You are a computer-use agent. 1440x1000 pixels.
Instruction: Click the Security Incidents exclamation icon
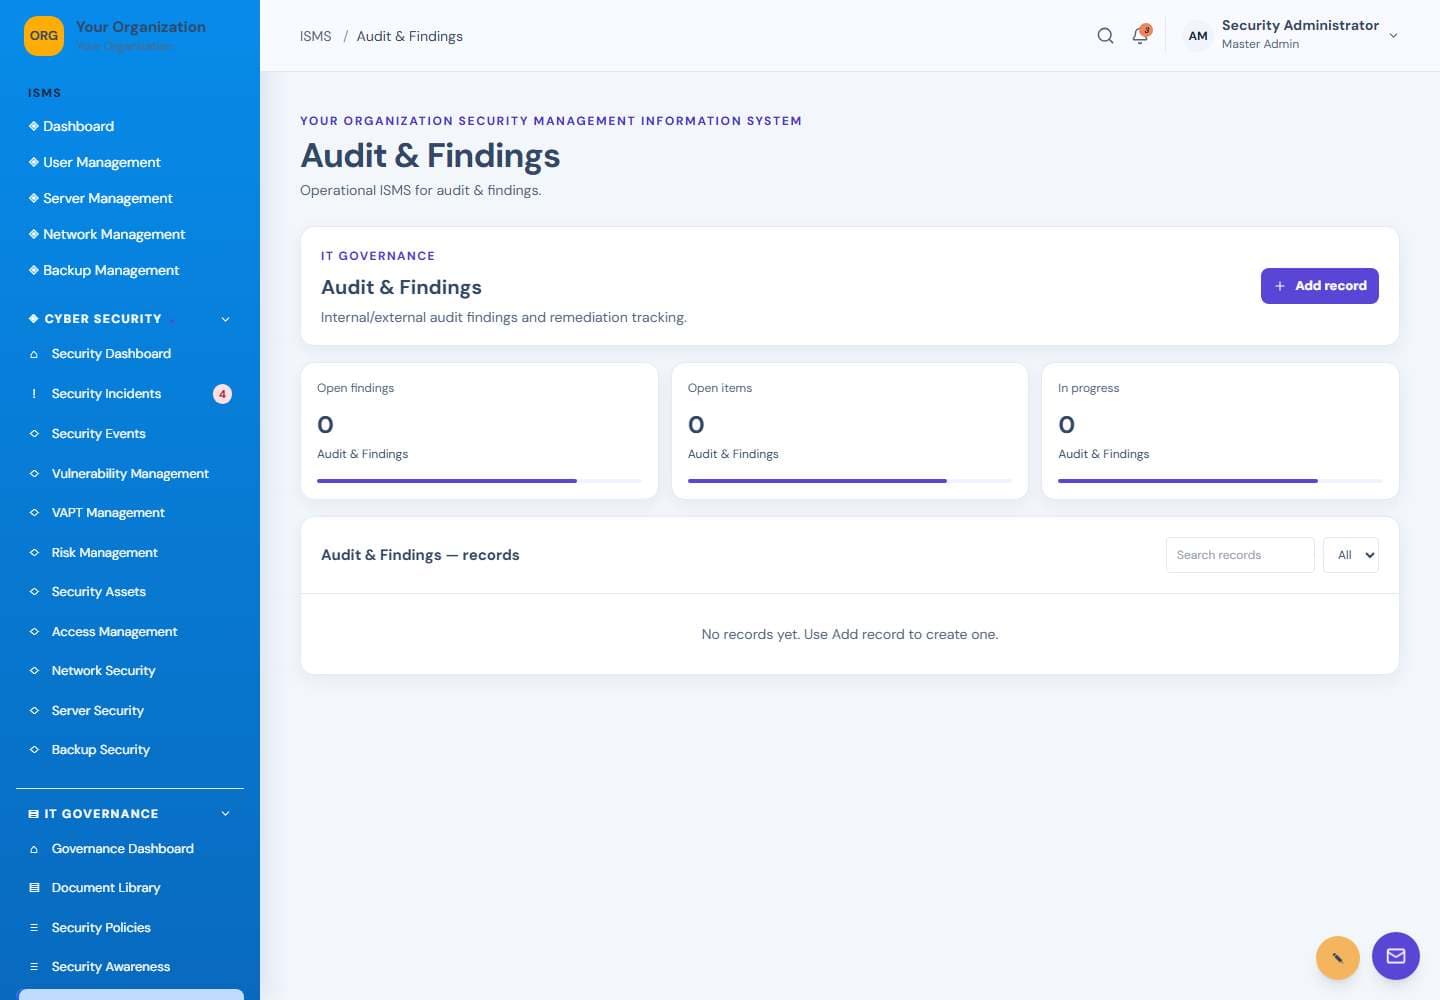pos(34,394)
